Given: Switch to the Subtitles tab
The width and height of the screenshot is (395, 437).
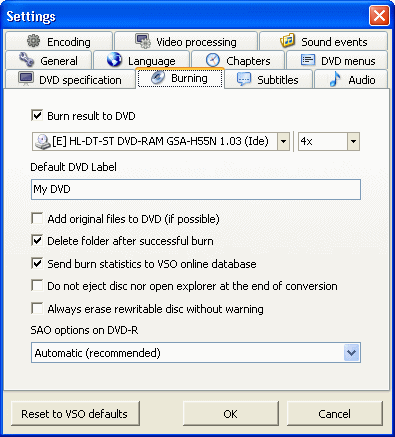Looking at the screenshot, I should coord(269,79).
